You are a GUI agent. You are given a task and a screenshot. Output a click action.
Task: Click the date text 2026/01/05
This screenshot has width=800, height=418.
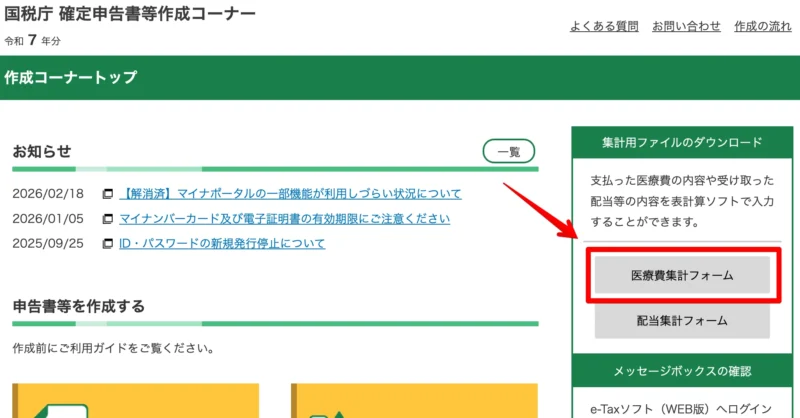48,219
